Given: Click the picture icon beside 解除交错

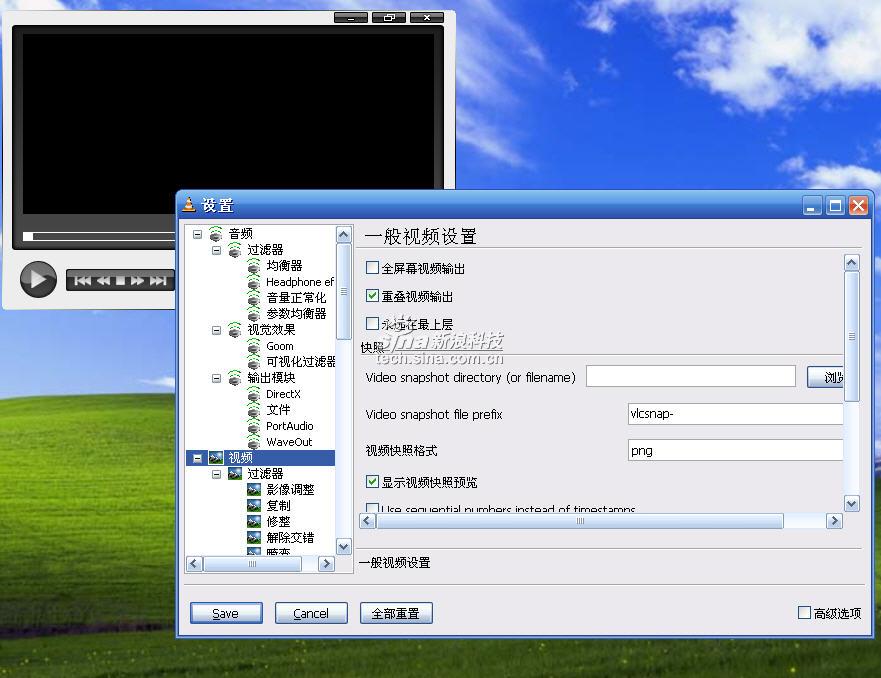Looking at the screenshot, I should point(254,538).
